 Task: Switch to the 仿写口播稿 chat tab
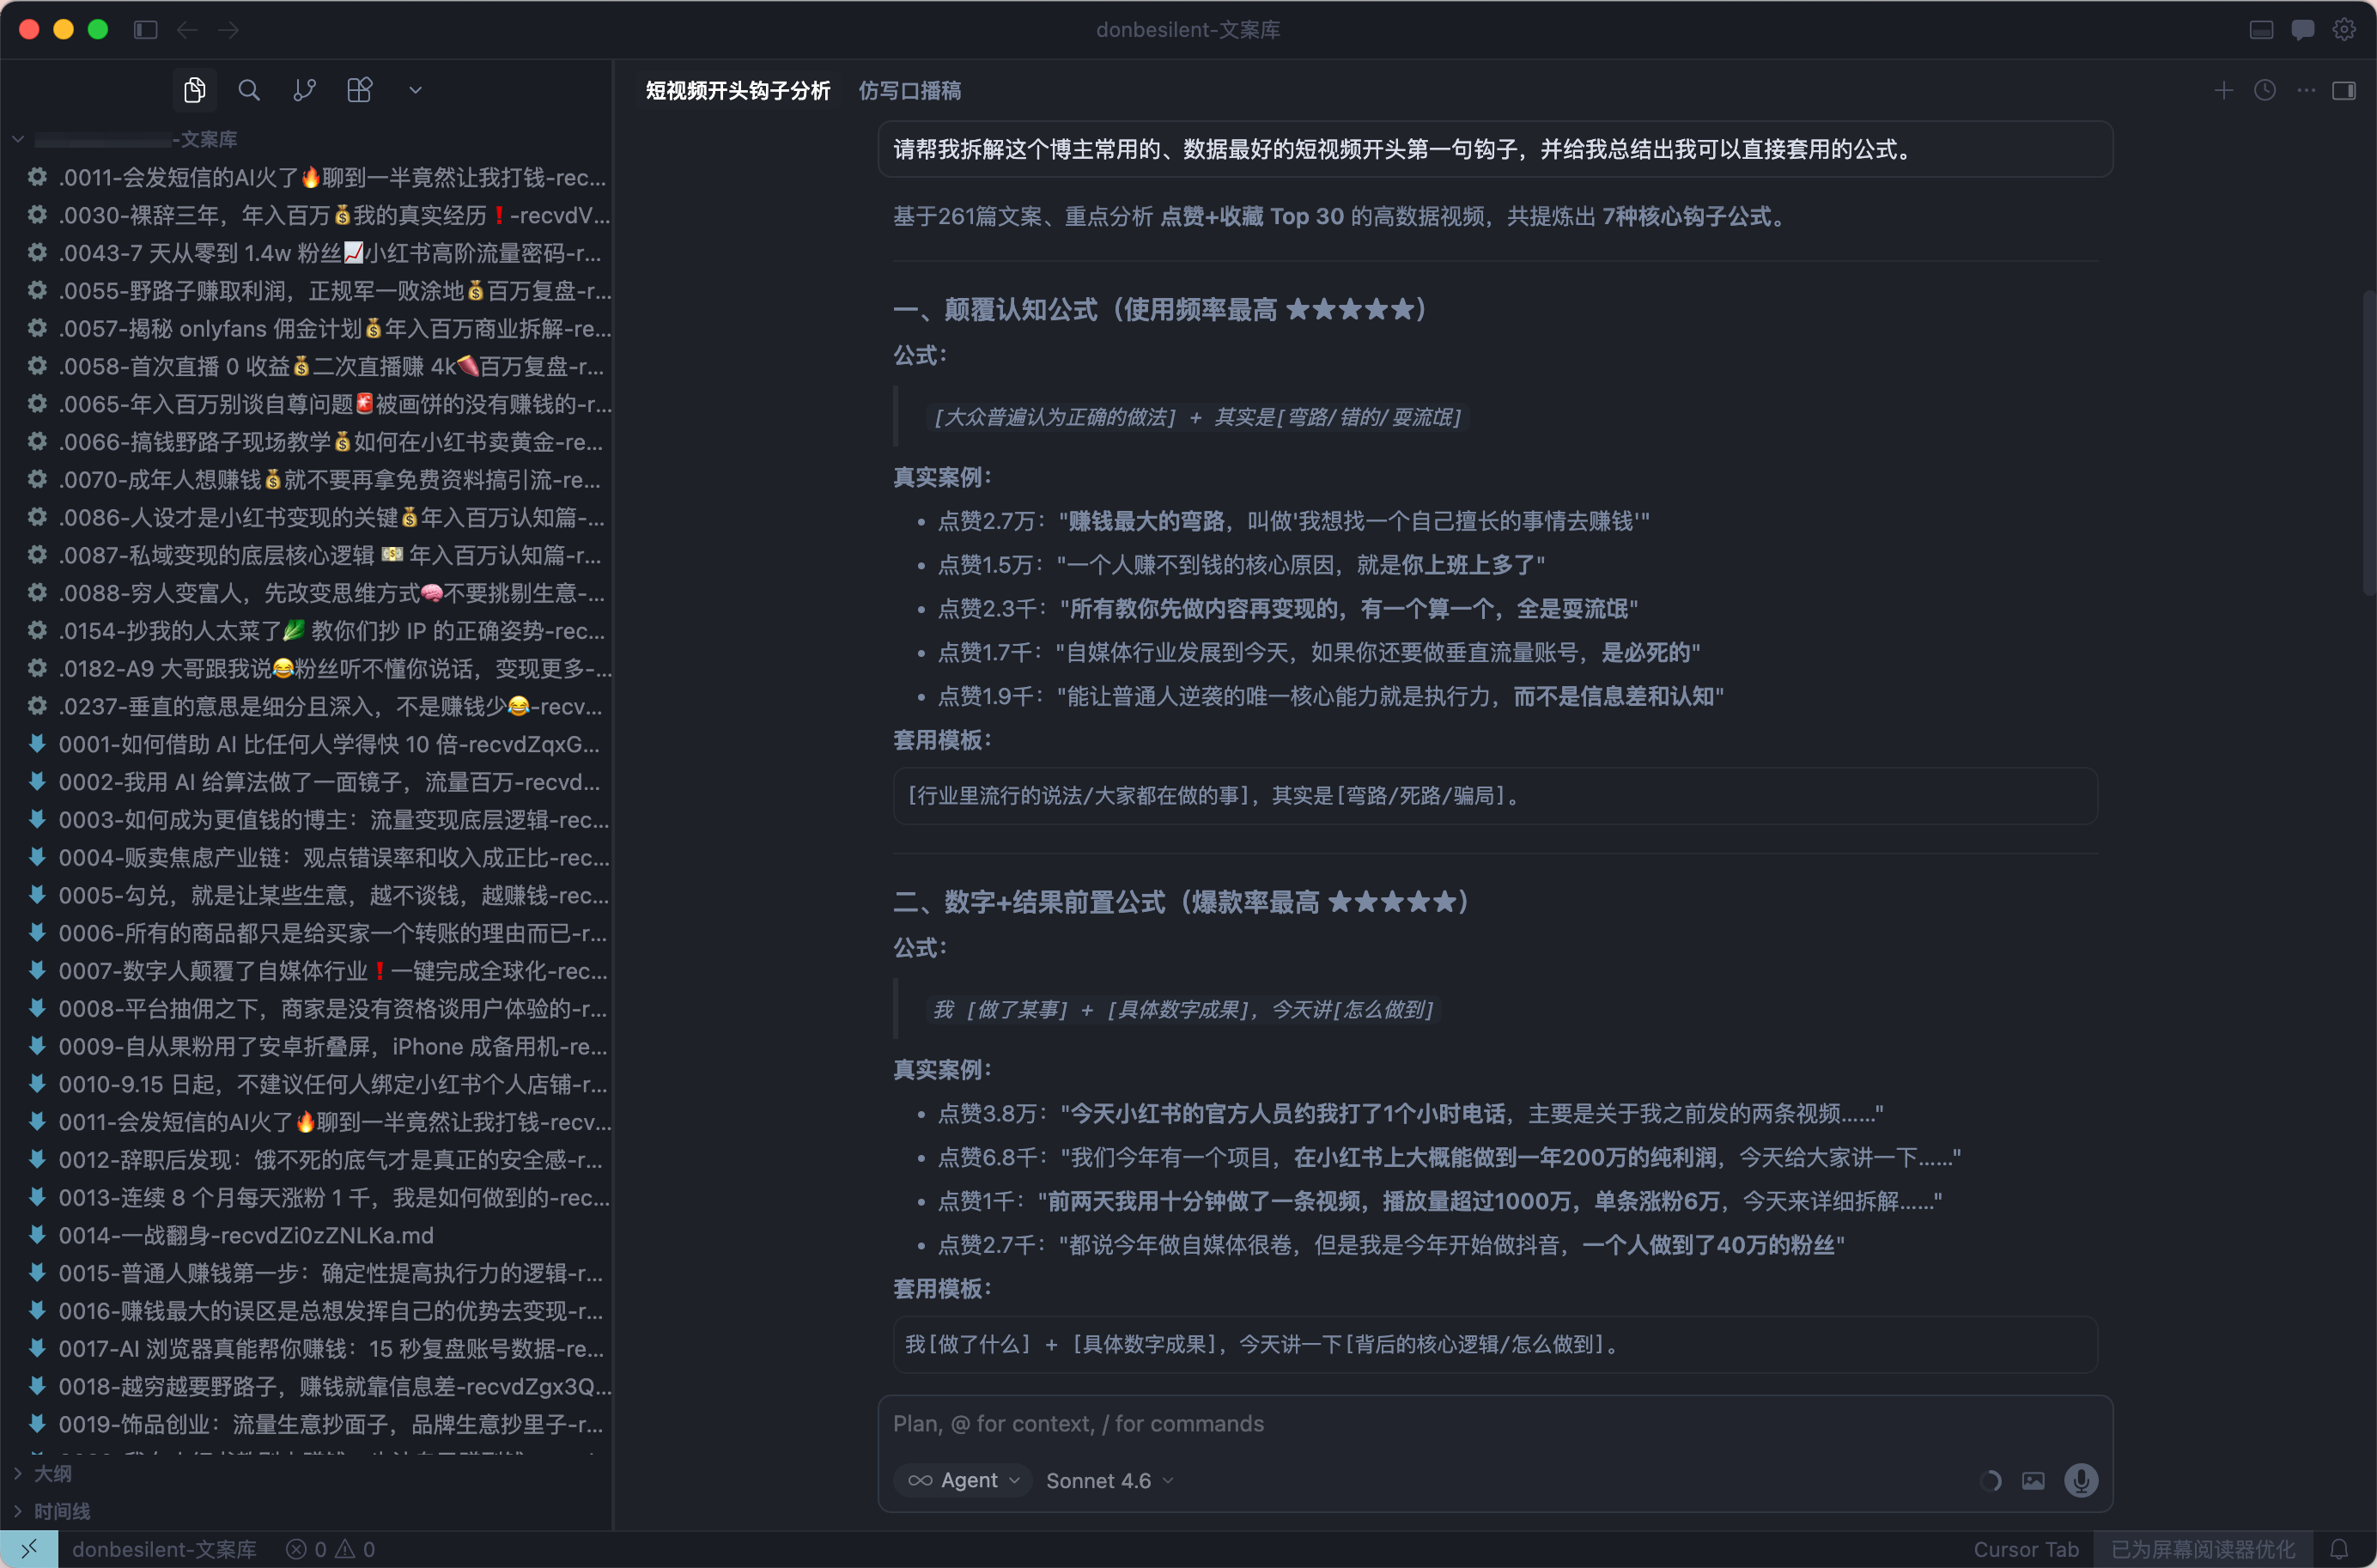tap(910, 91)
